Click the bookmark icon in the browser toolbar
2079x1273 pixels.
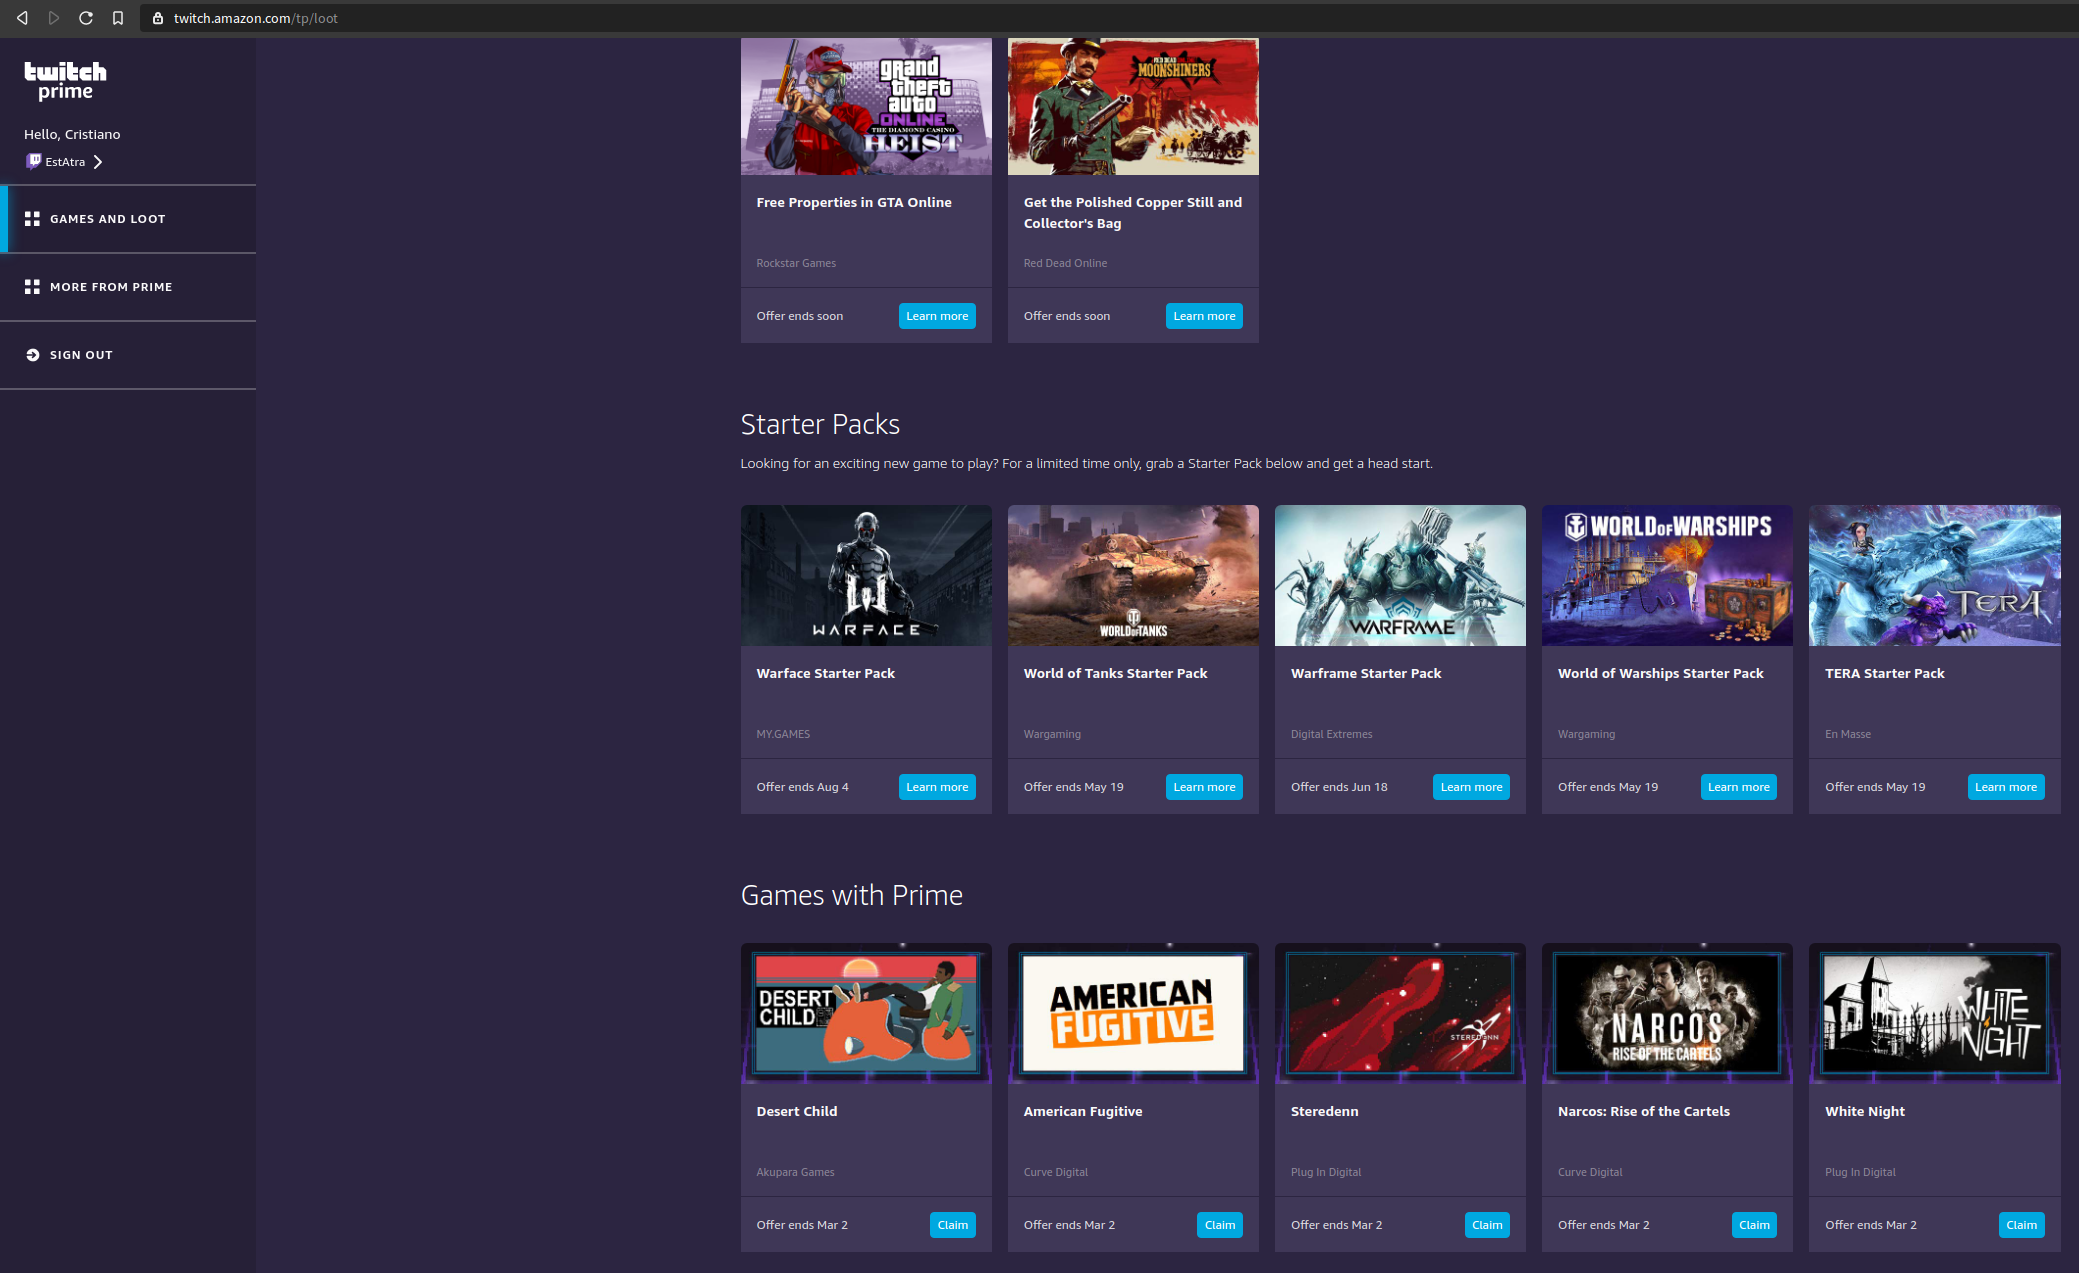[117, 17]
